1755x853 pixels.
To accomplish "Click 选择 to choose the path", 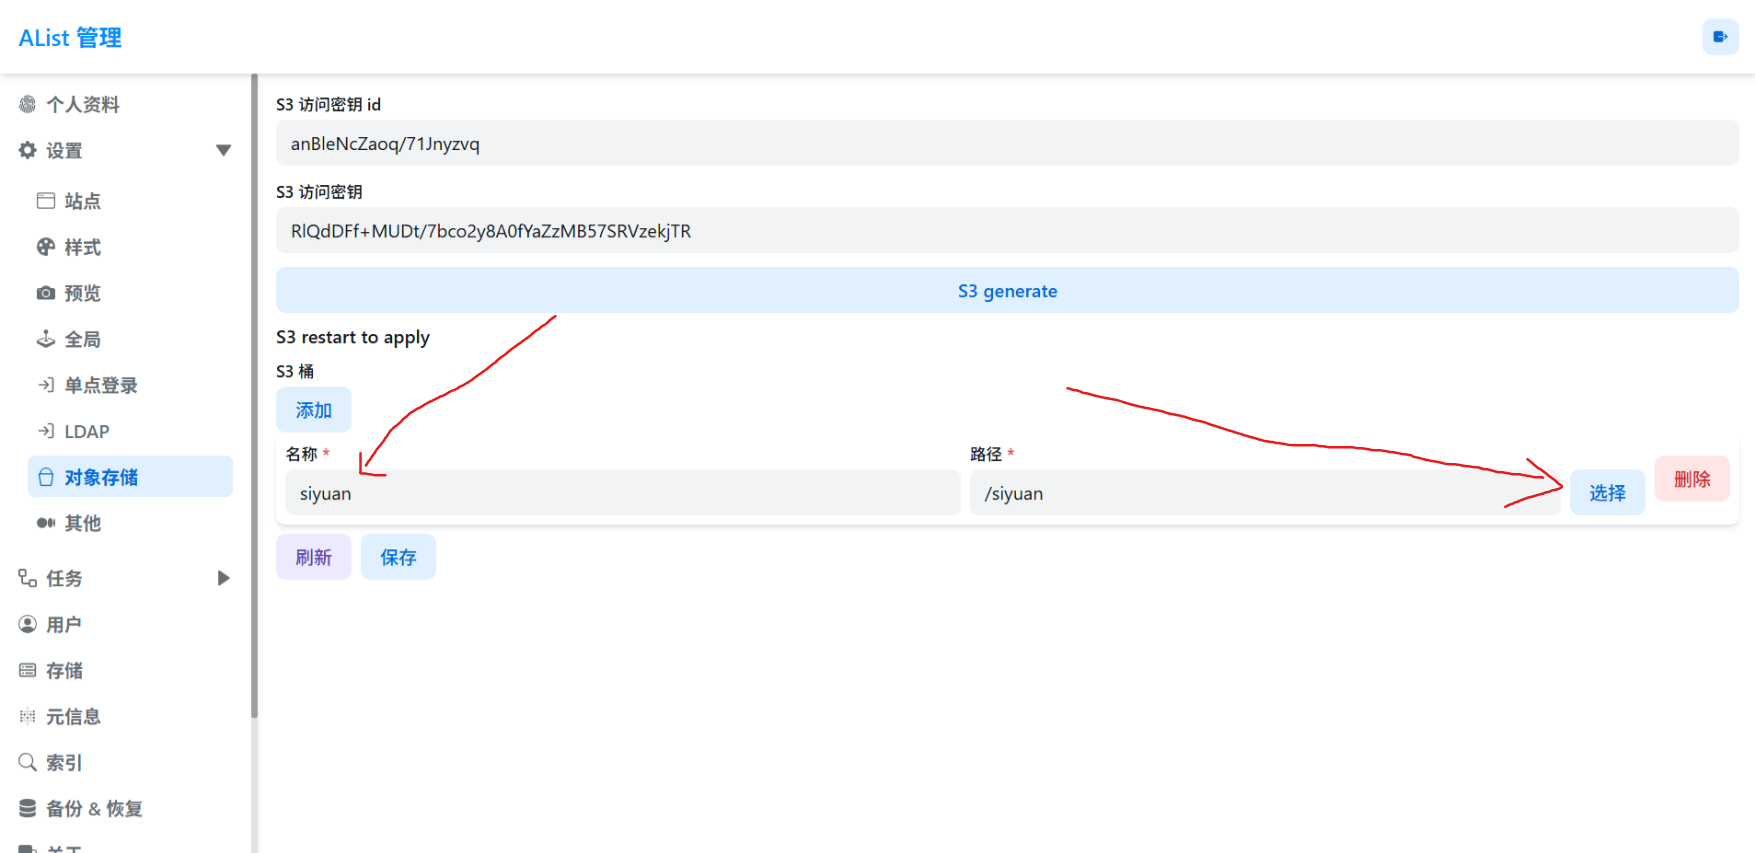I will pyautogui.click(x=1607, y=493).
